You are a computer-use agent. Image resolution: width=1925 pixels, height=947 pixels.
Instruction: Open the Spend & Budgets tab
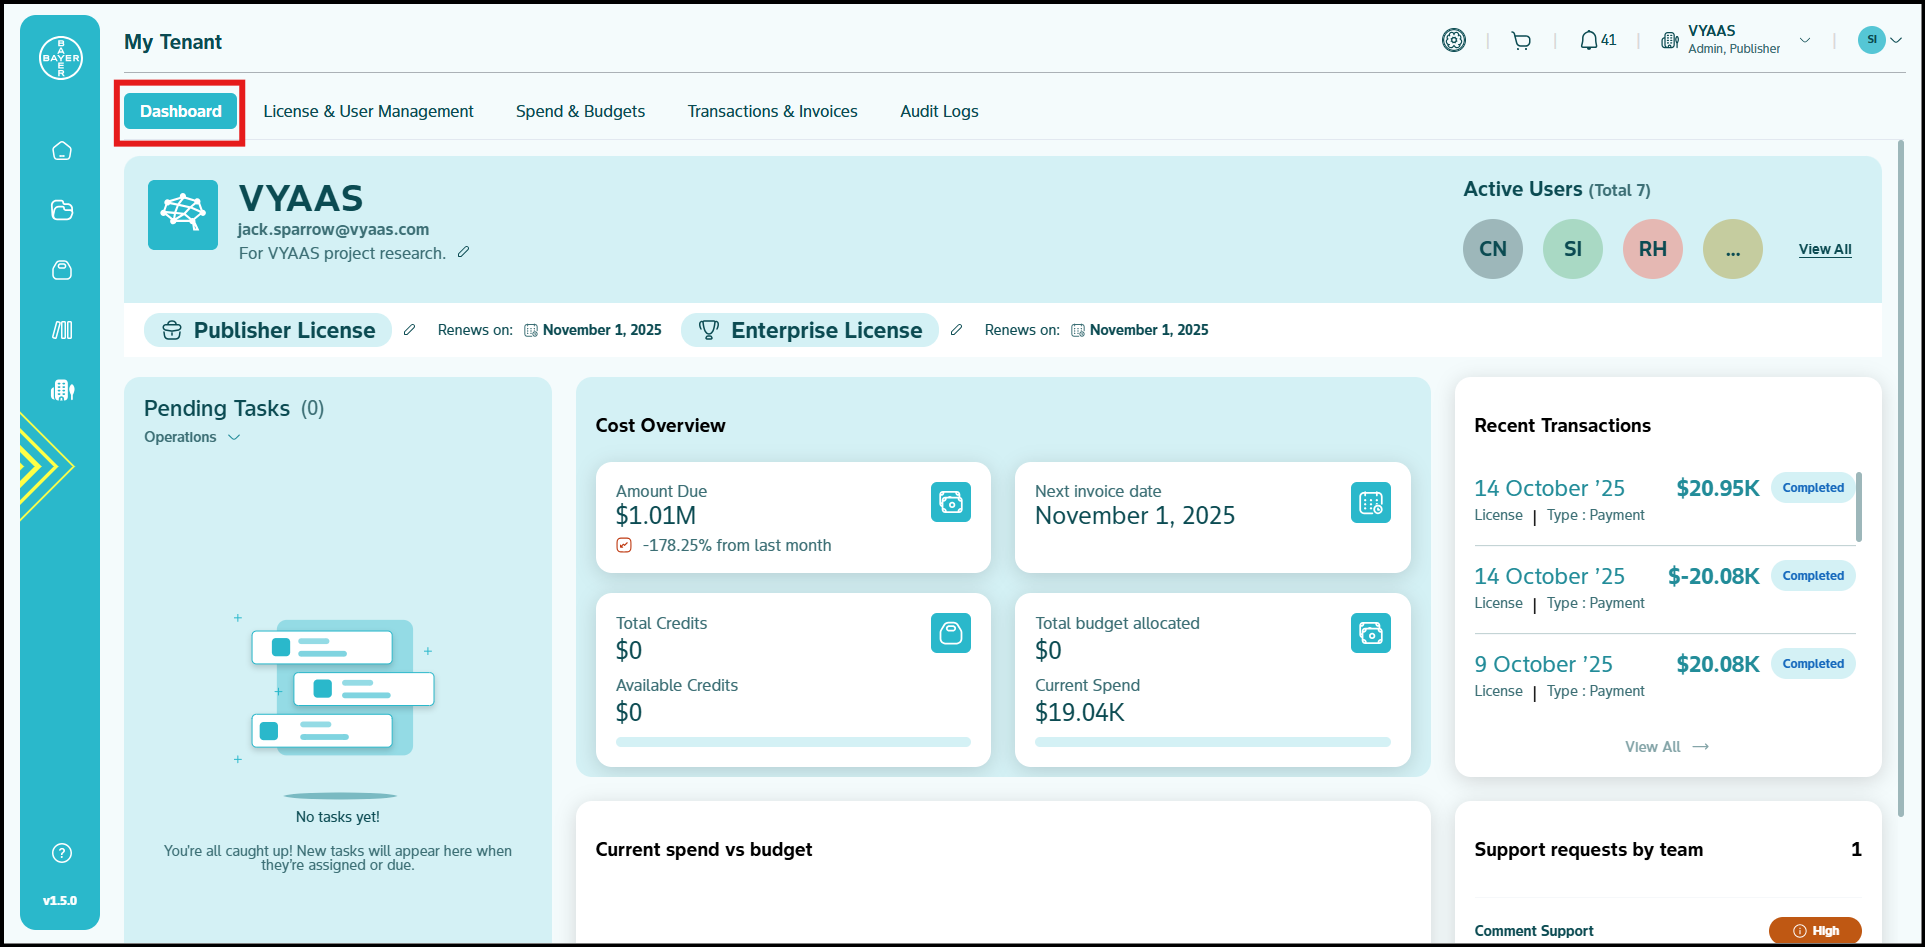[x=580, y=111]
